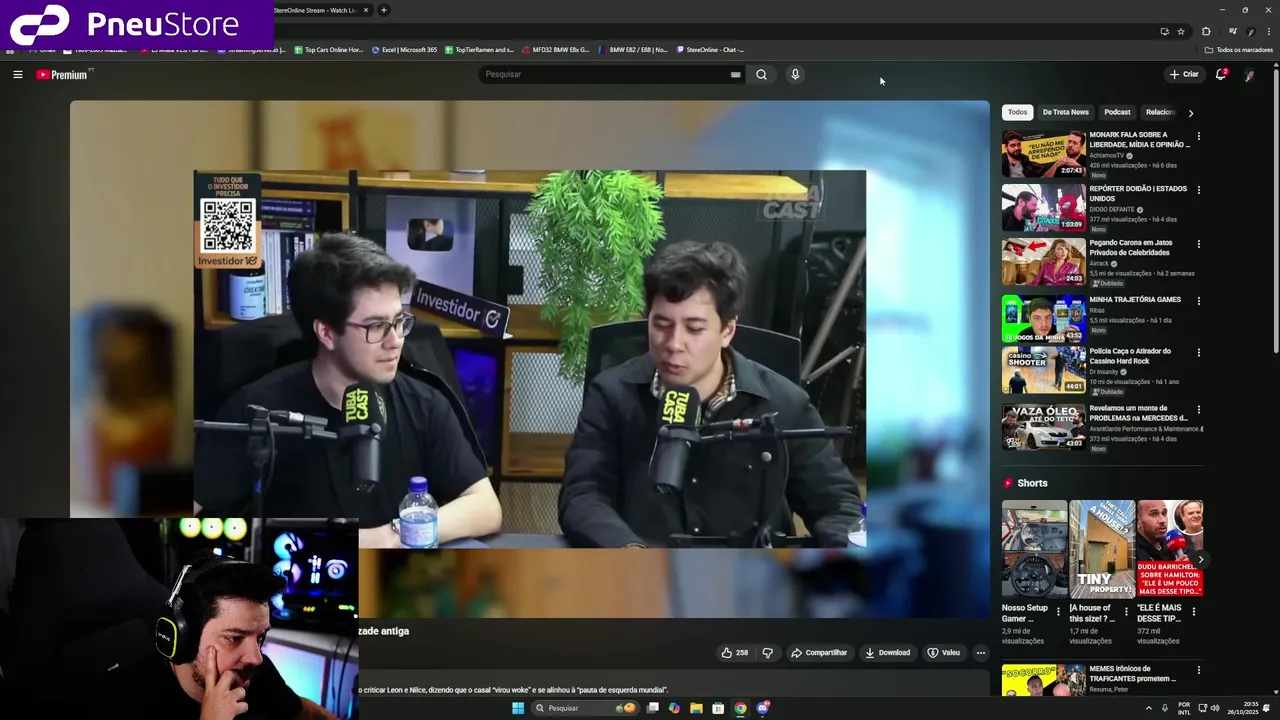1280x720 pixels.
Task: Open Todos os marcadores bookmarks folder
Action: click(x=1238, y=50)
